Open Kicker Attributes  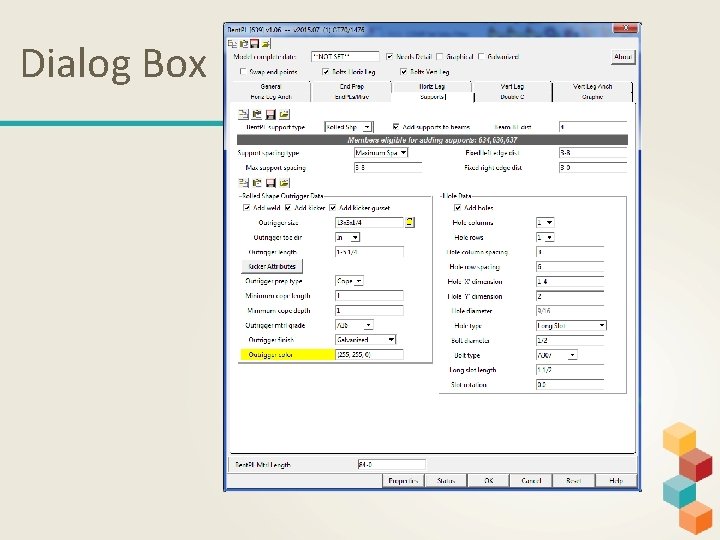(272, 266)
